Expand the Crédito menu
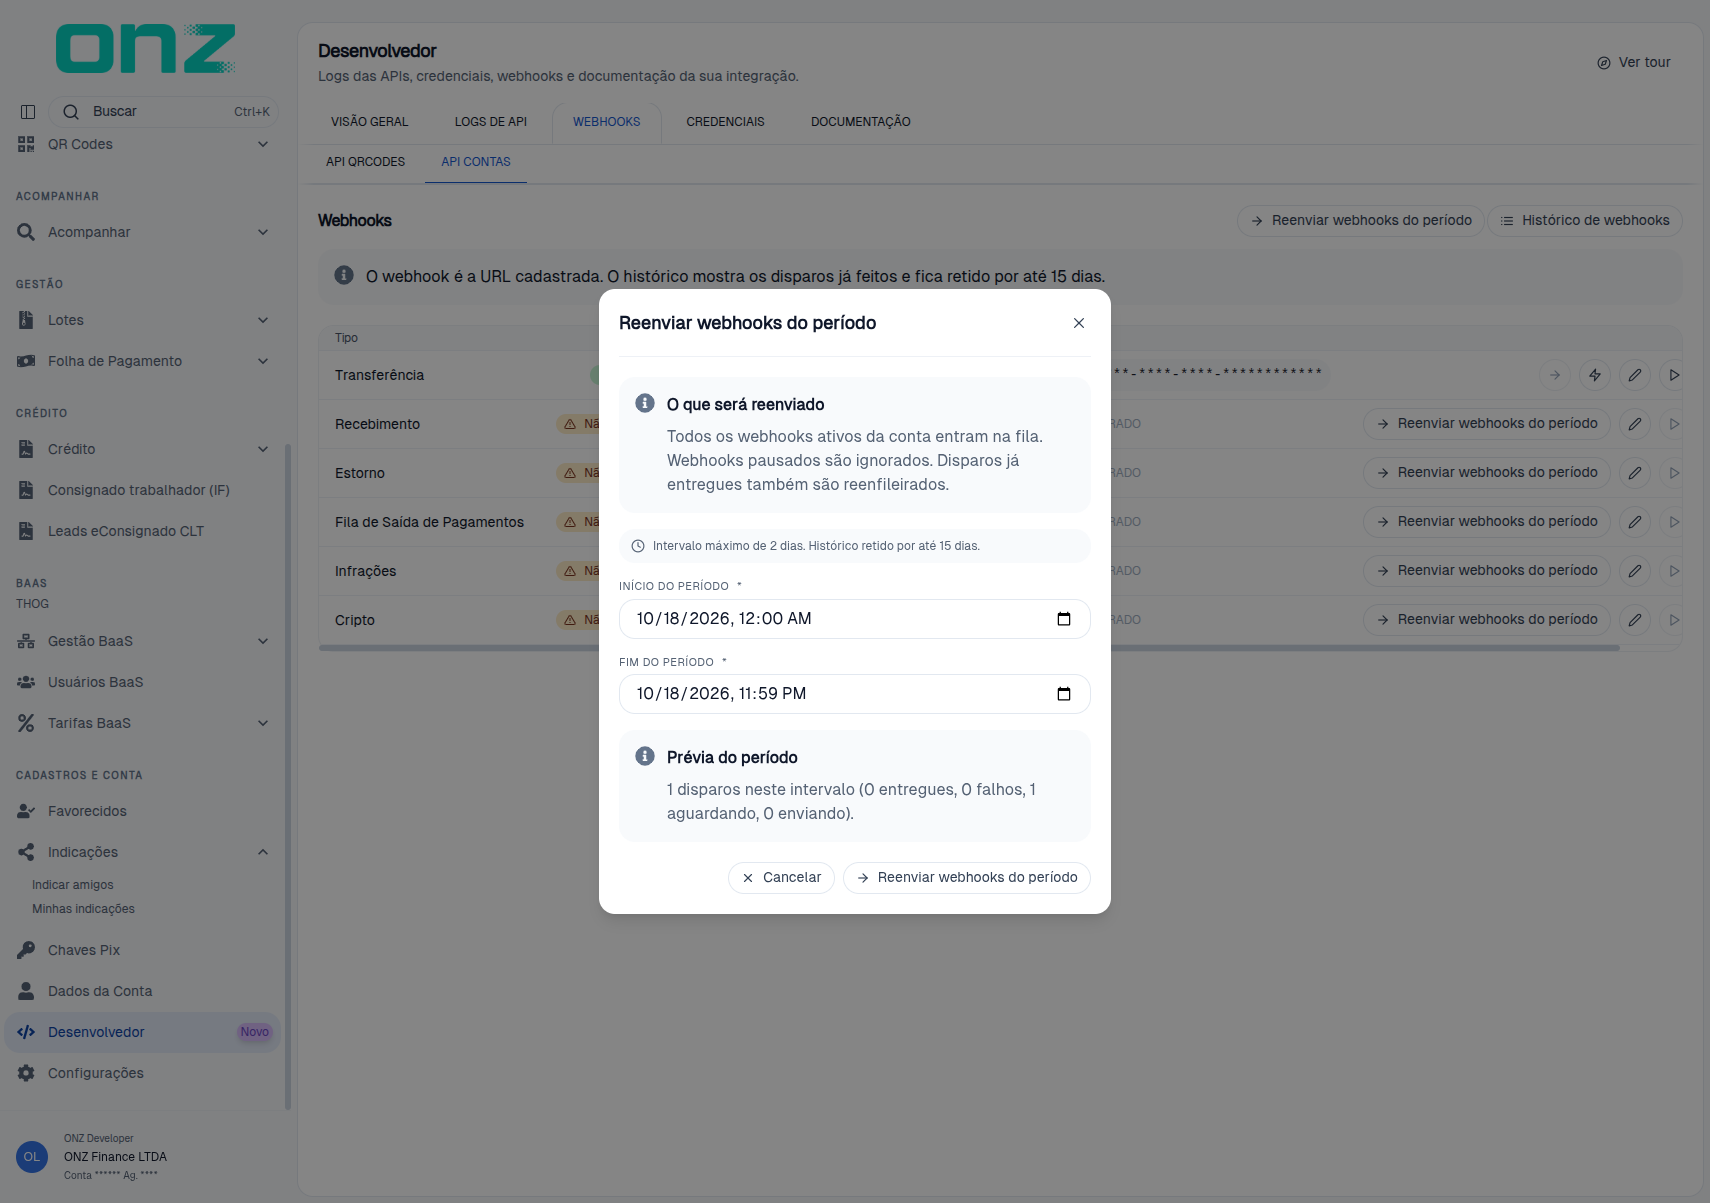This screenshot has width=1710, height=1203. (x=143, y=449)
